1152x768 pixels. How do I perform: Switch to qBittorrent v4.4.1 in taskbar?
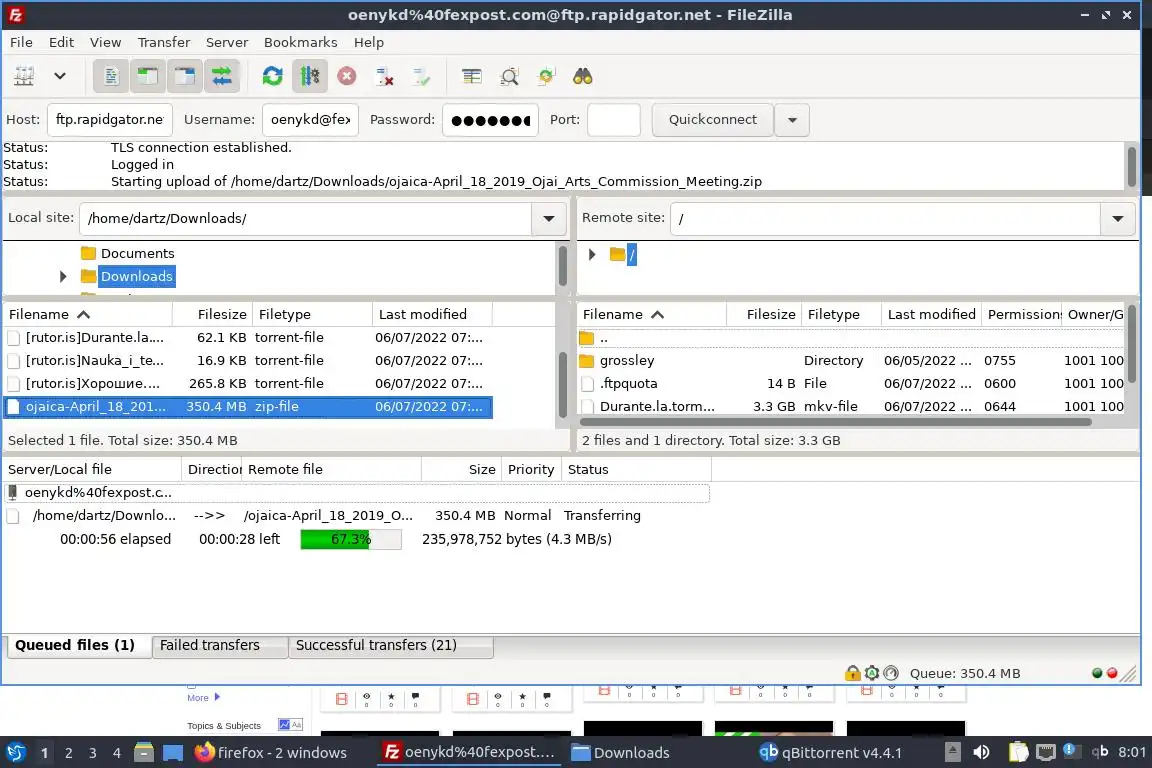830,753
